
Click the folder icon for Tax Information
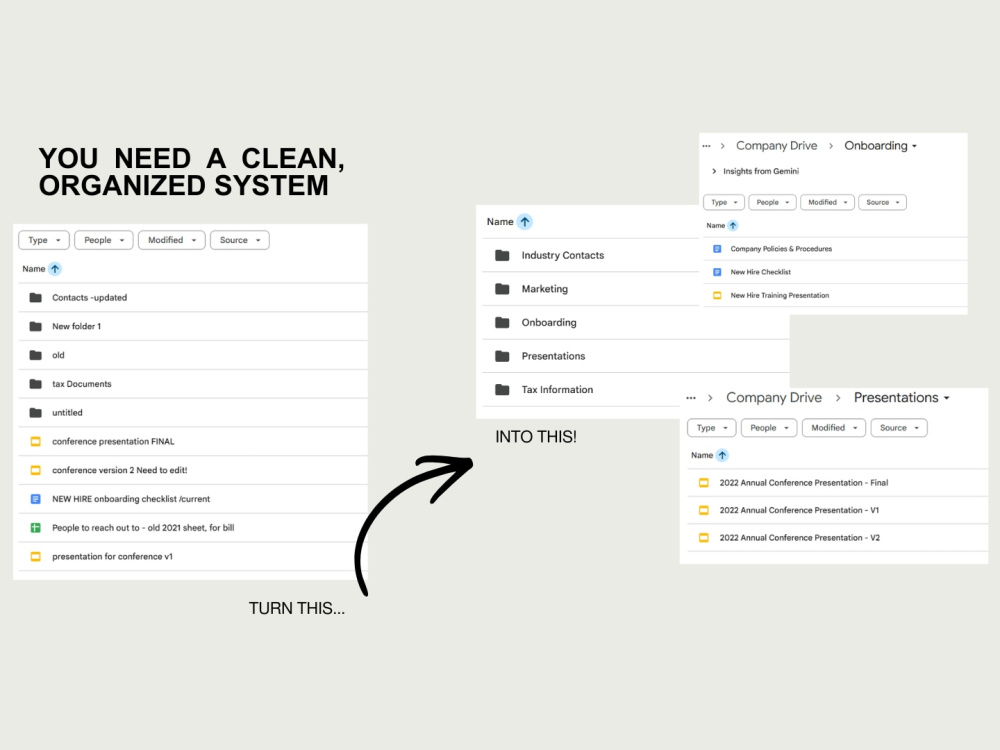pyautogui.click(x=503, y=390)
